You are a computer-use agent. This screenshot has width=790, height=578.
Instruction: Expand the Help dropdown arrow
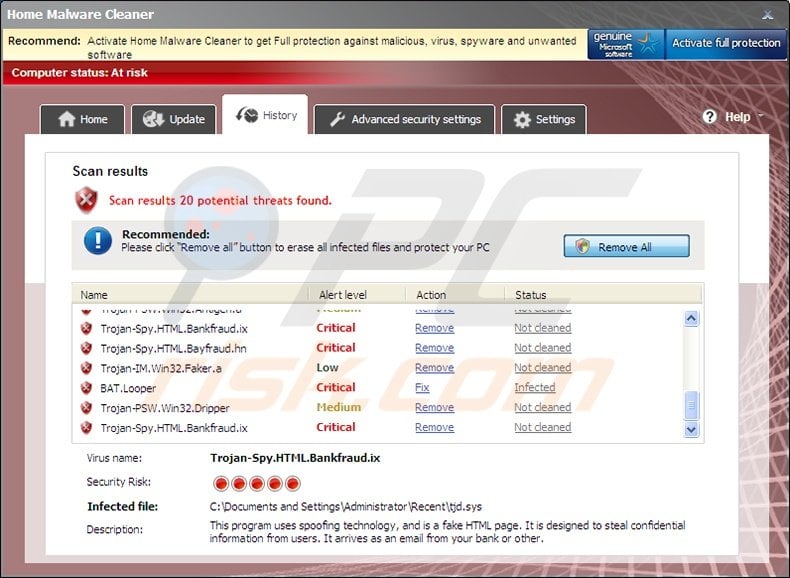(761, 116)
